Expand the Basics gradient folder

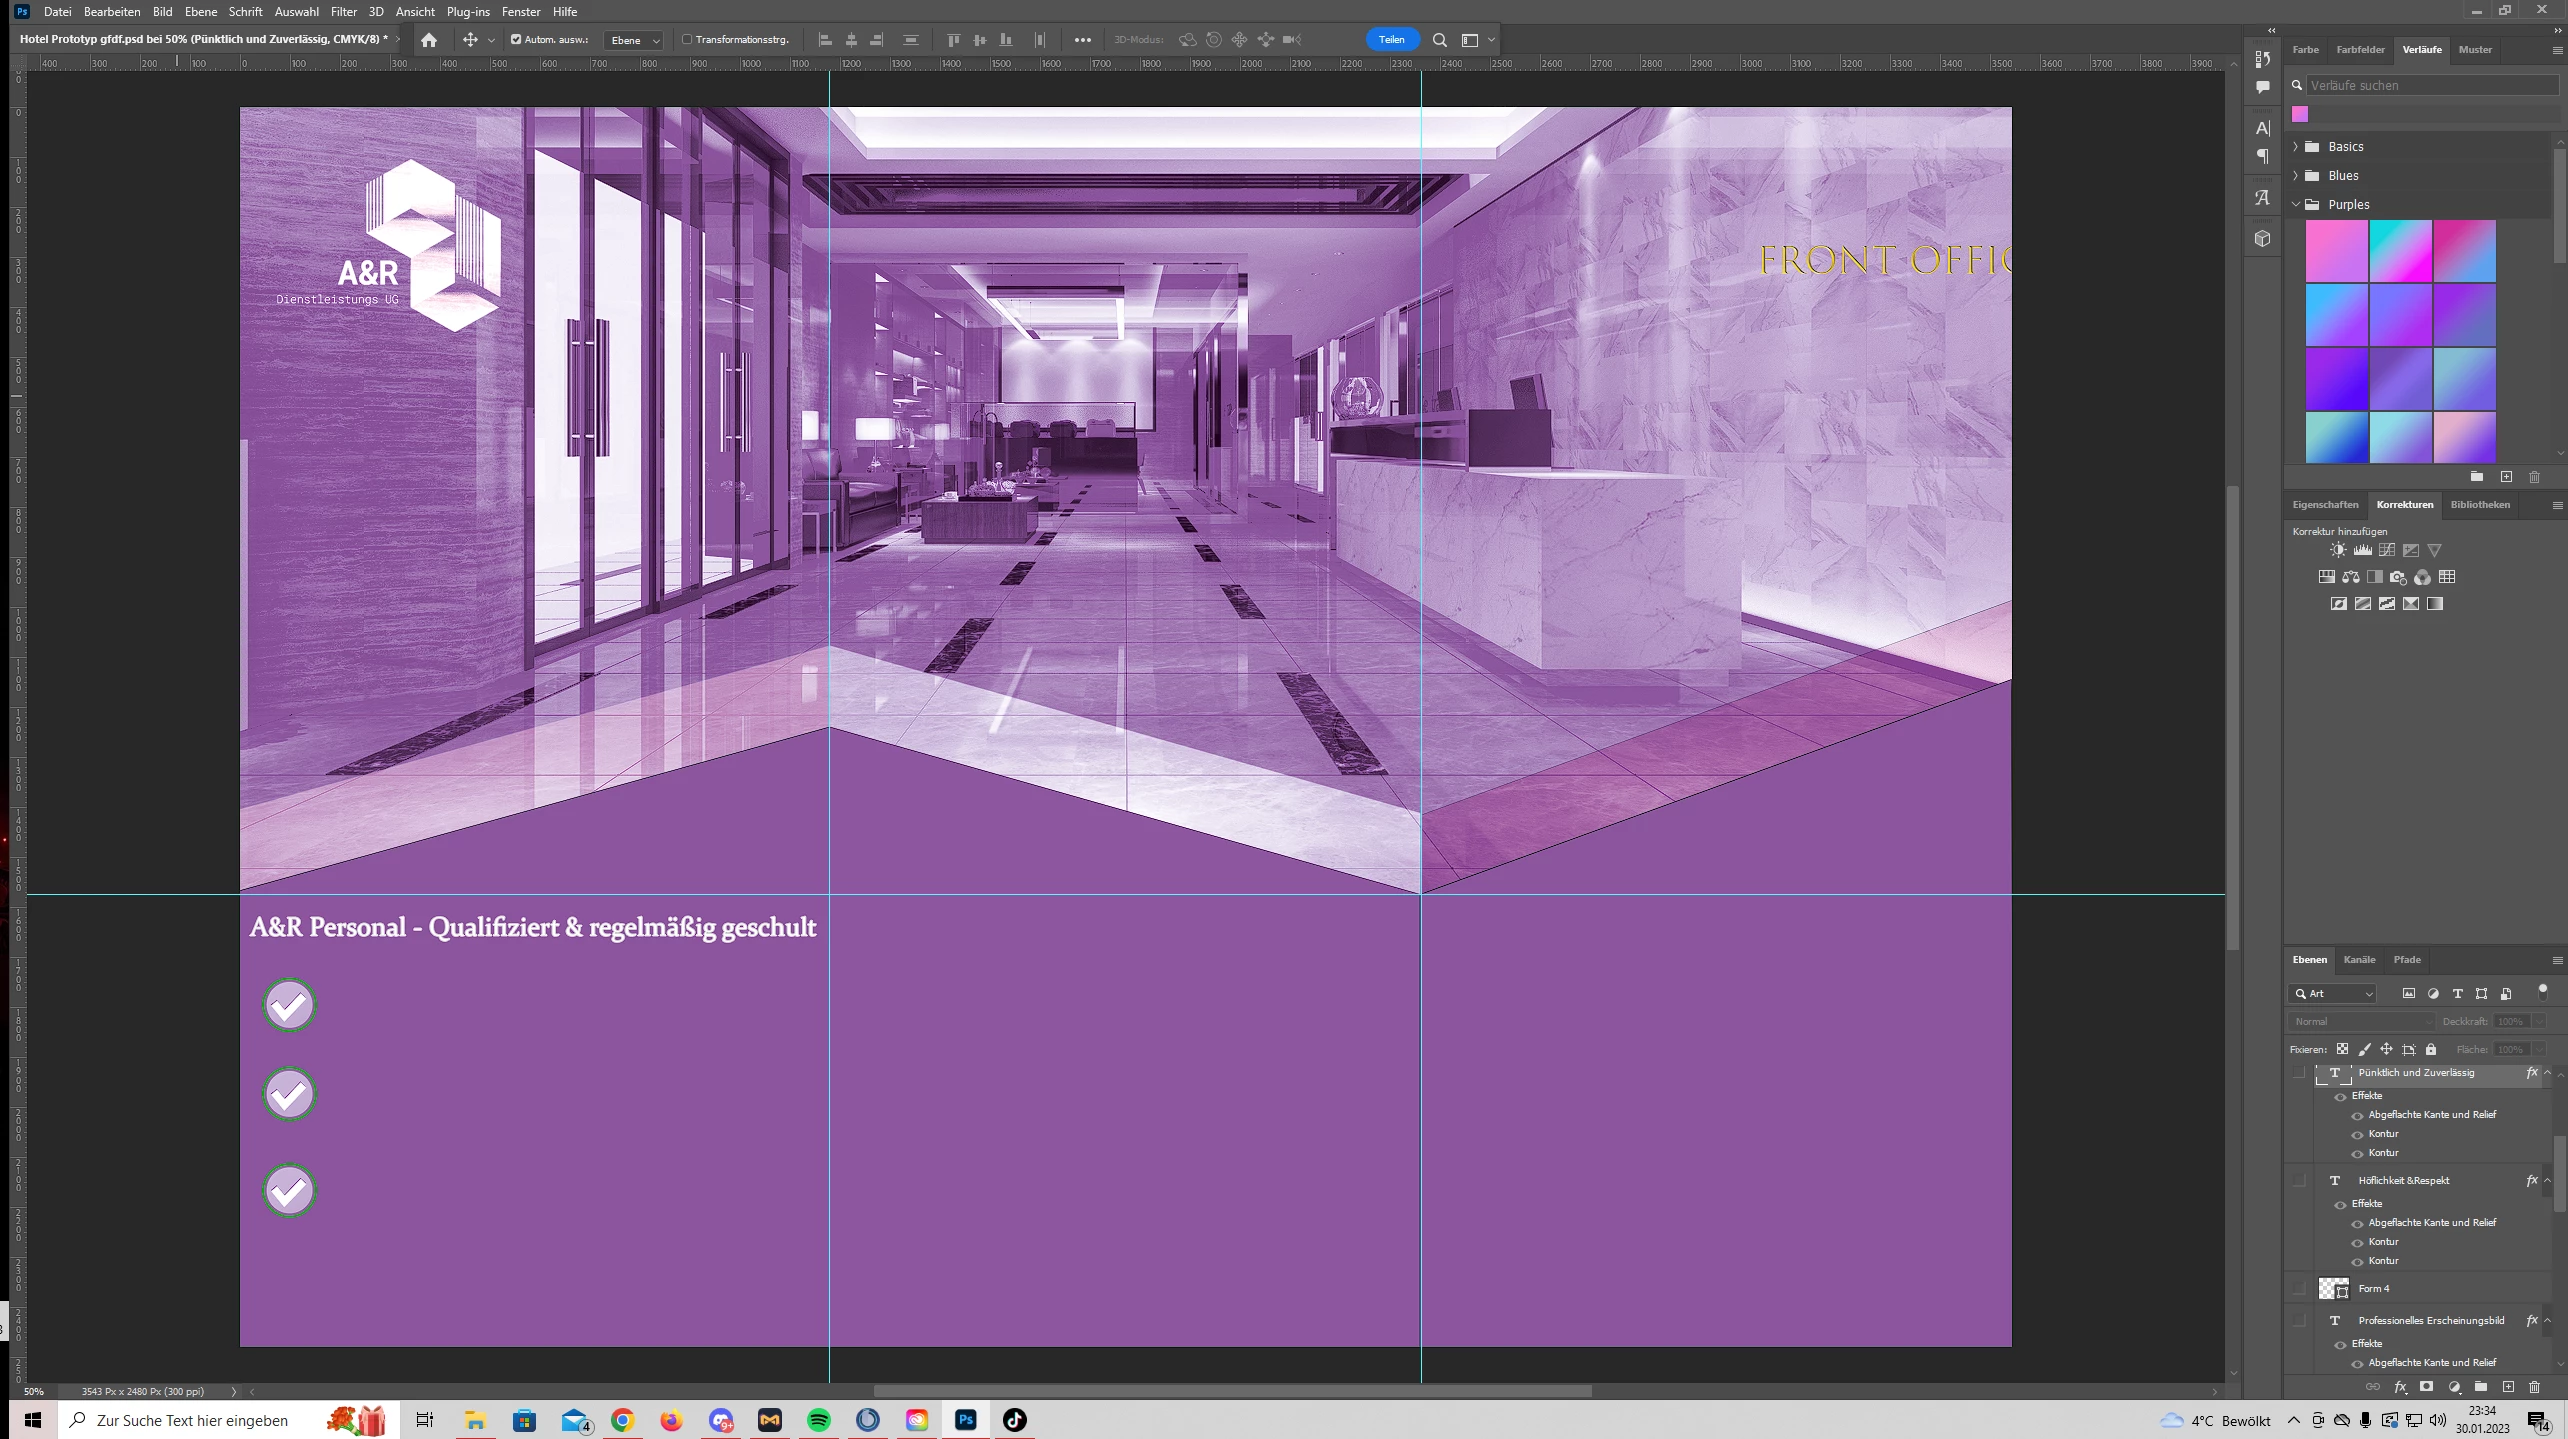(2295, 146)
